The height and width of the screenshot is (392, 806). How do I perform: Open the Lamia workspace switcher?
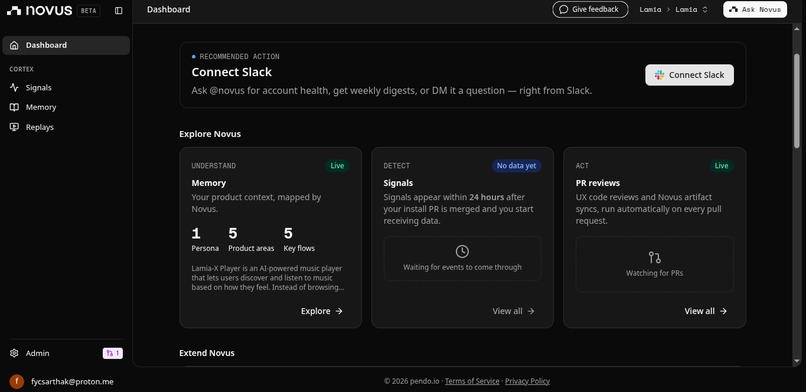(x=692, y=9)
